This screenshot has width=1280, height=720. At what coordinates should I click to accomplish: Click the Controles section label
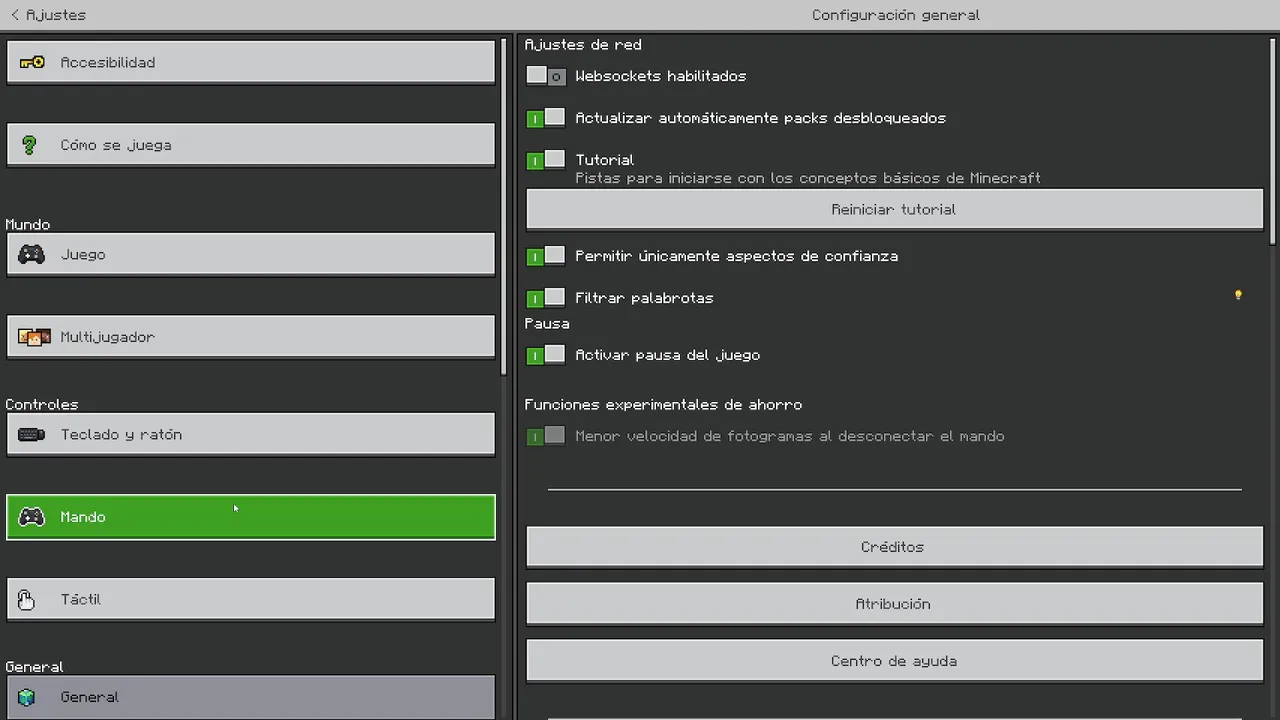[x=41, y=405]
